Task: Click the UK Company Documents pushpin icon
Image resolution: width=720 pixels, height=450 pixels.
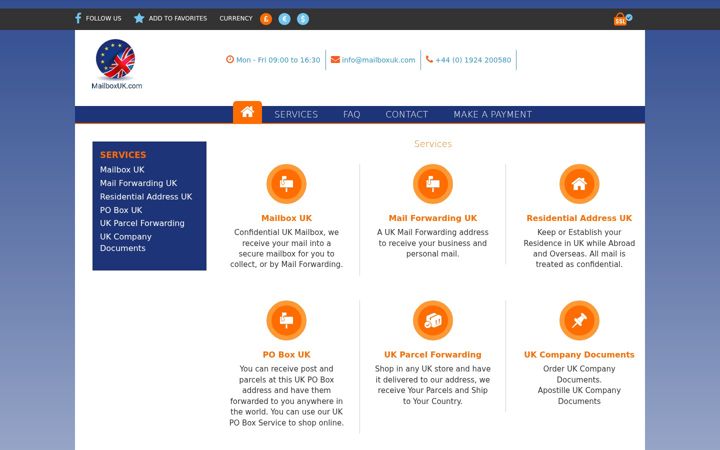Action: tap(579, 320)
